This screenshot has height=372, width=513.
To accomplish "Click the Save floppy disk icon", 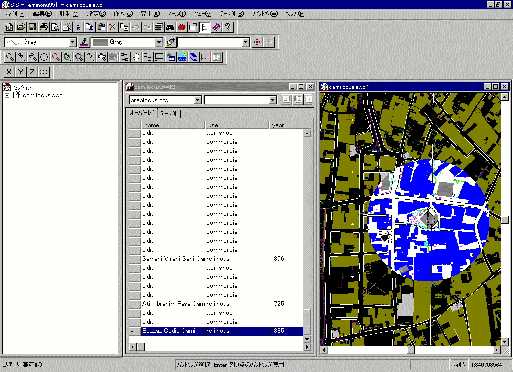I will pyautogui.click(x=32, y=27).
